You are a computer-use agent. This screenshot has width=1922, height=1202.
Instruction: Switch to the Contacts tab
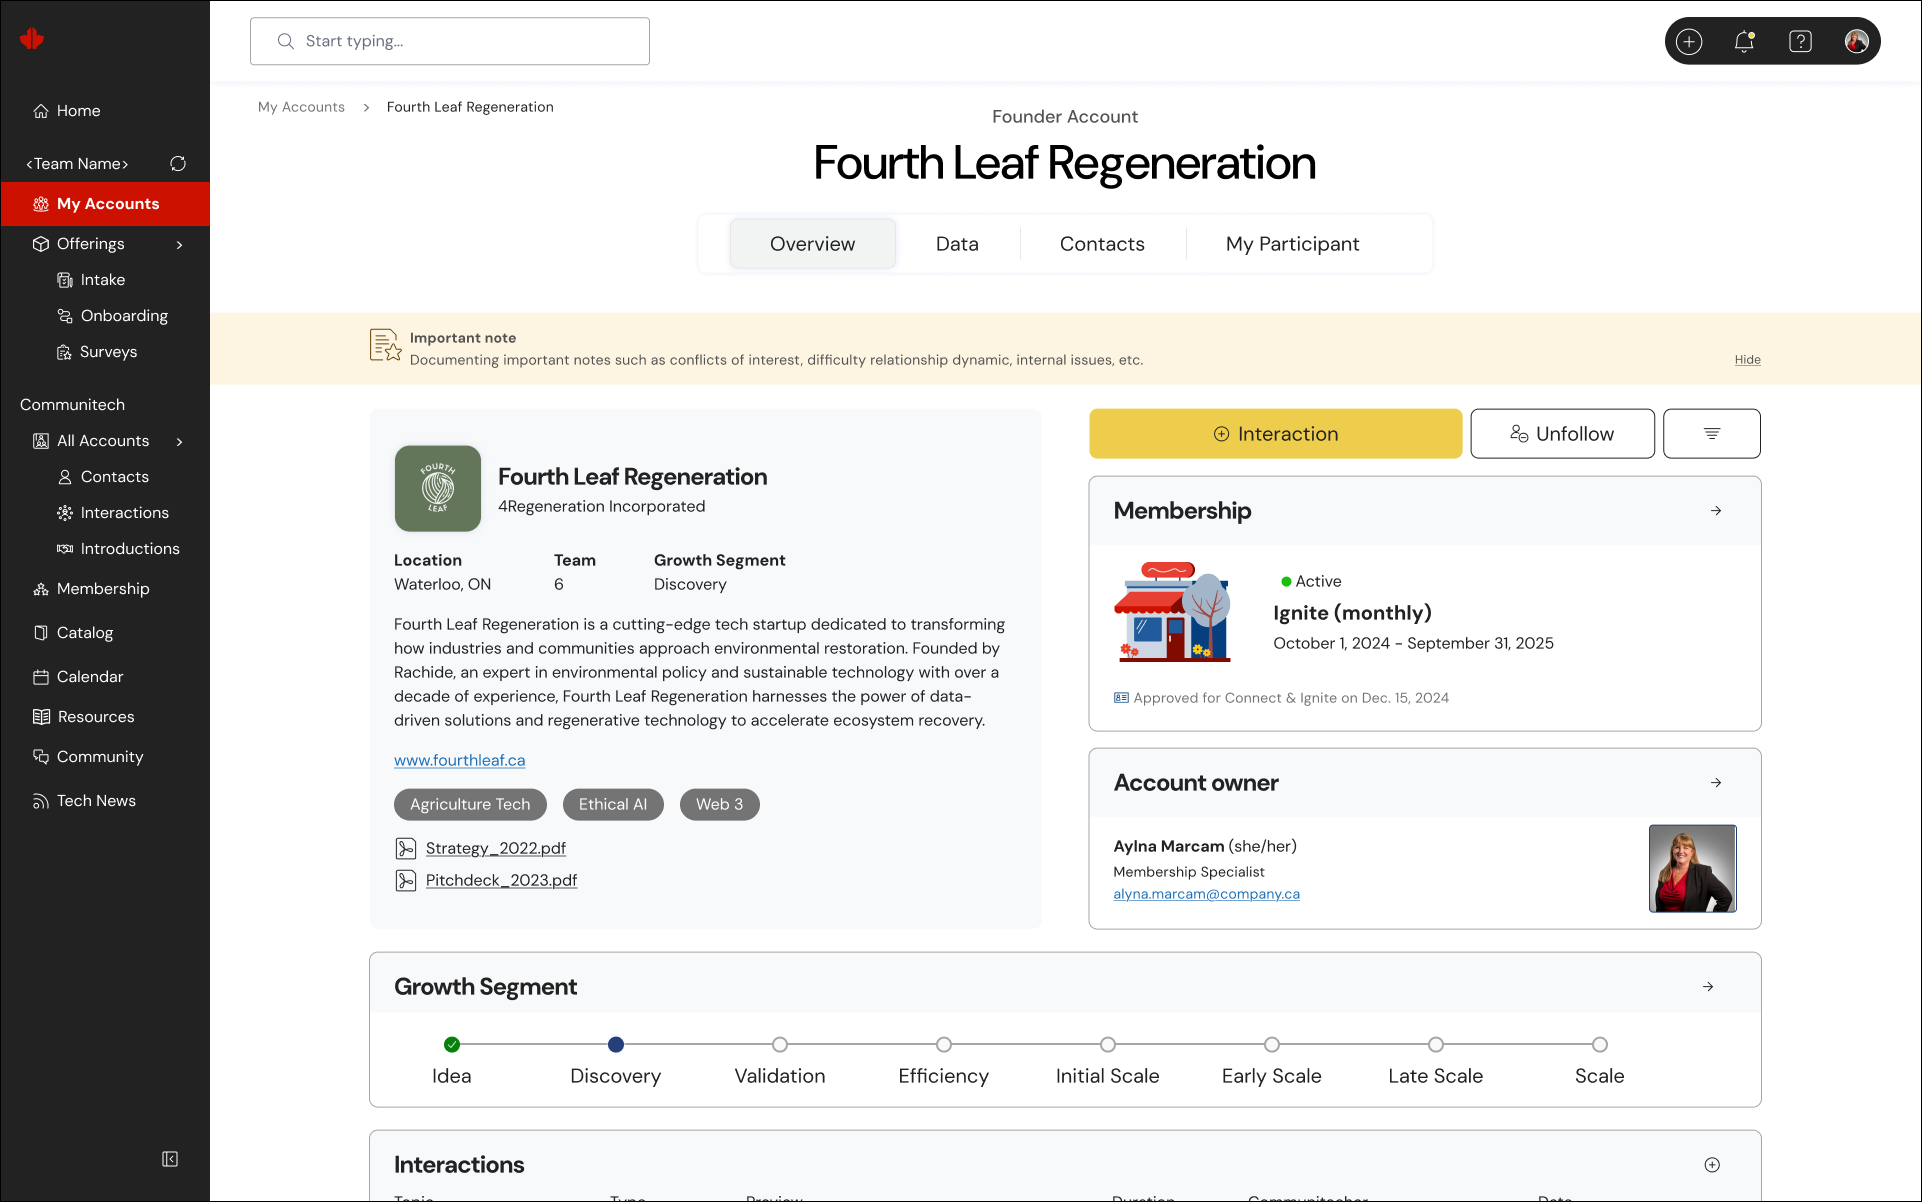coord(1102,244)
